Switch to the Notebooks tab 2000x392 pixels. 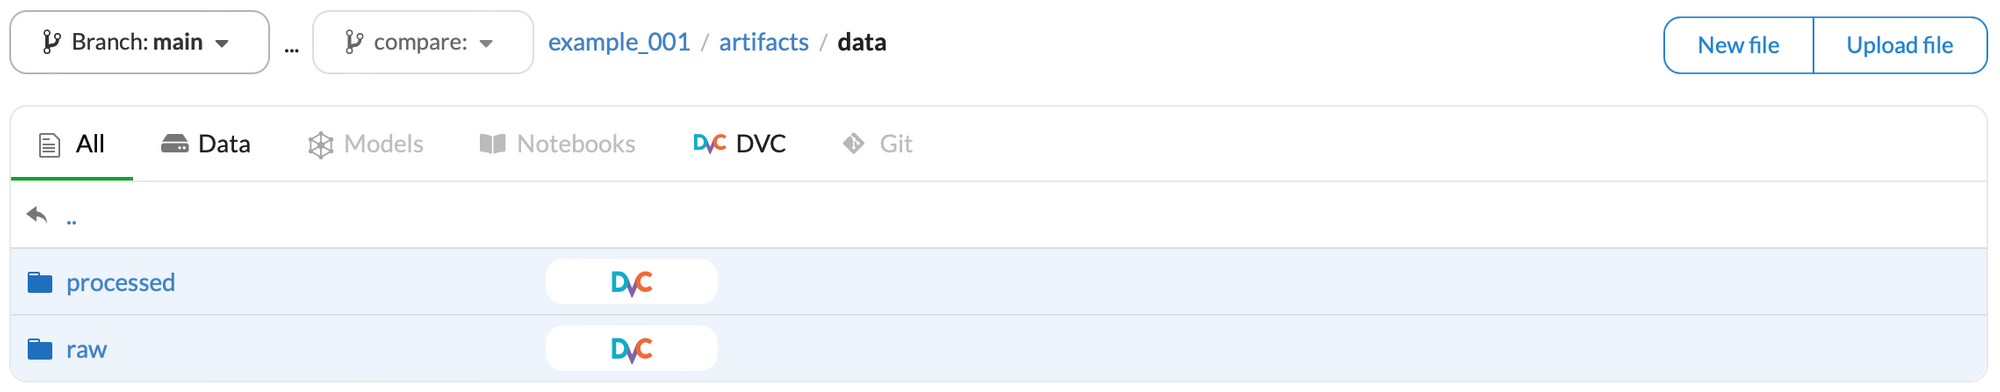(x=557, y=144)
